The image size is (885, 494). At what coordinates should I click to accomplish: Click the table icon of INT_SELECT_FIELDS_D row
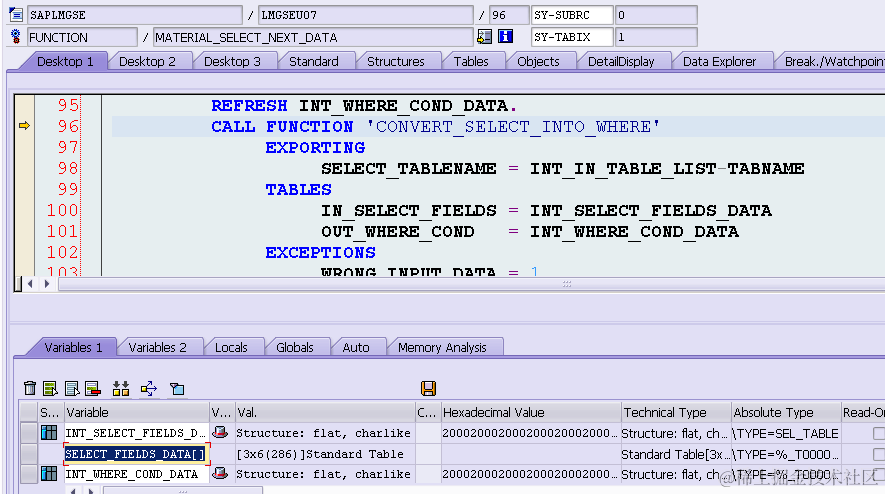coord(49,433)
